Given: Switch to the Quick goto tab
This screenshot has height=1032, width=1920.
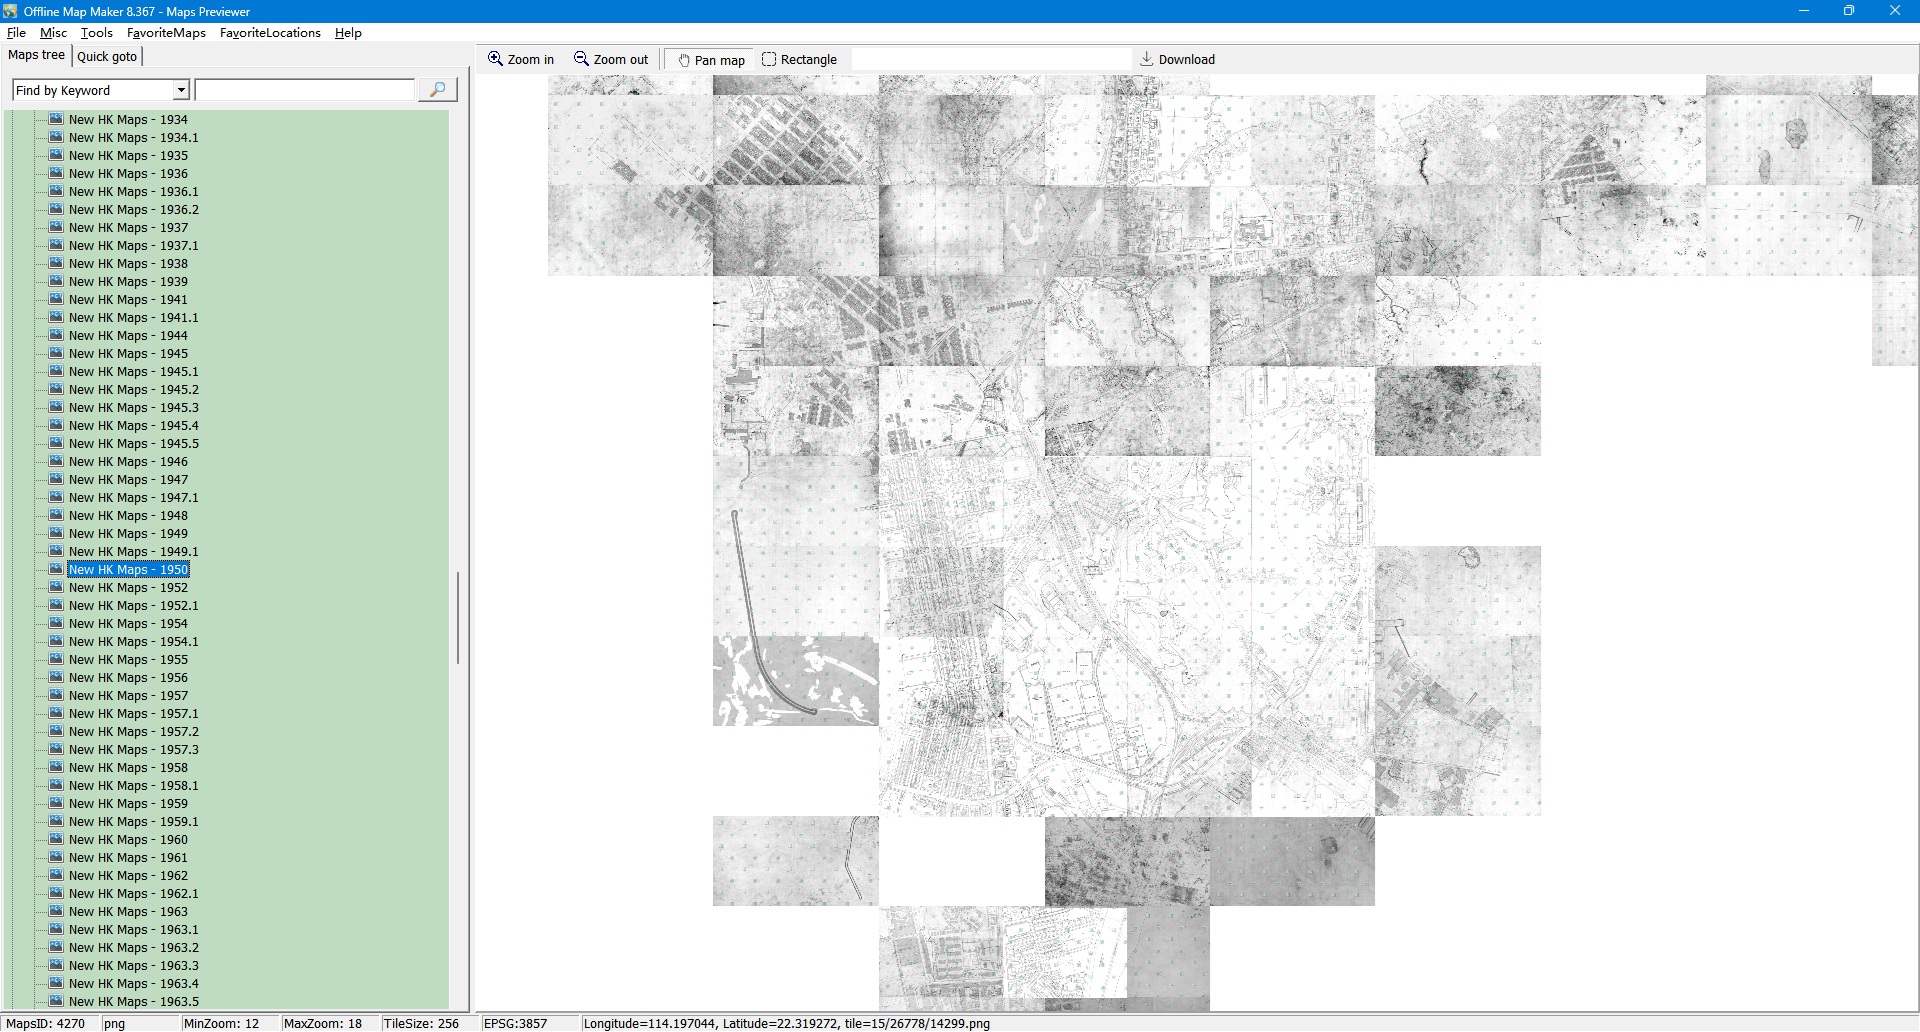Looking at the screenshot, I should click(107, 56).
